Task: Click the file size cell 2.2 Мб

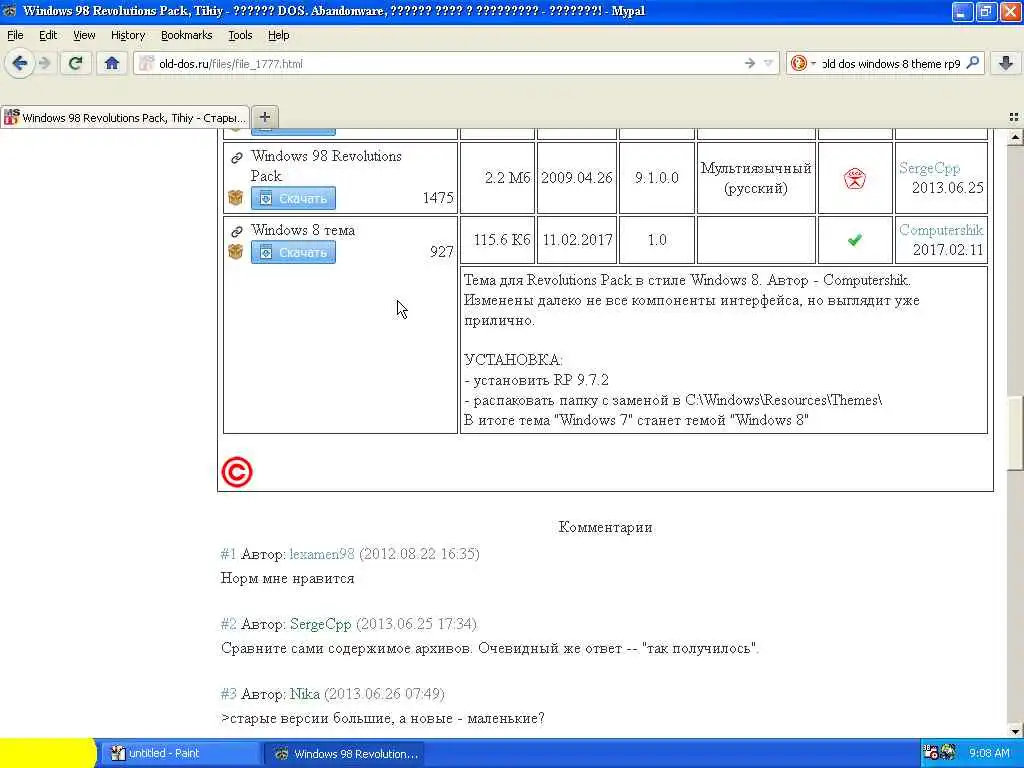Action: click(x=497, y=178)
